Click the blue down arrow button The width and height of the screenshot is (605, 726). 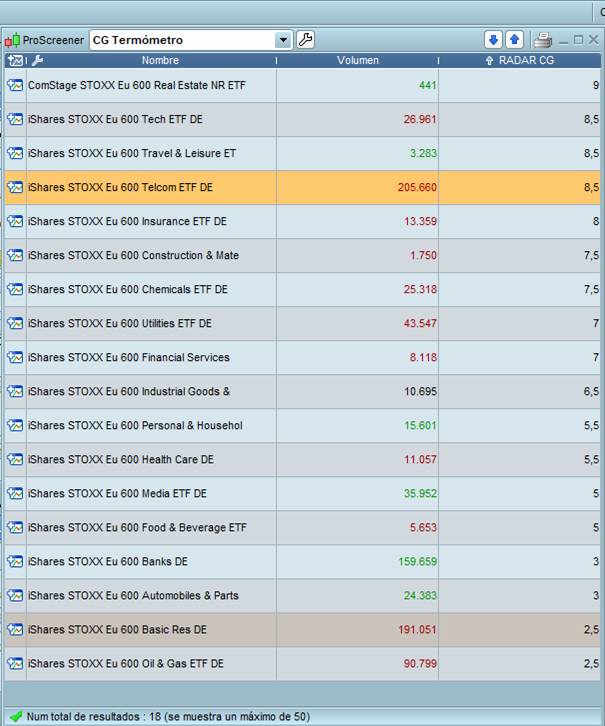493,40
